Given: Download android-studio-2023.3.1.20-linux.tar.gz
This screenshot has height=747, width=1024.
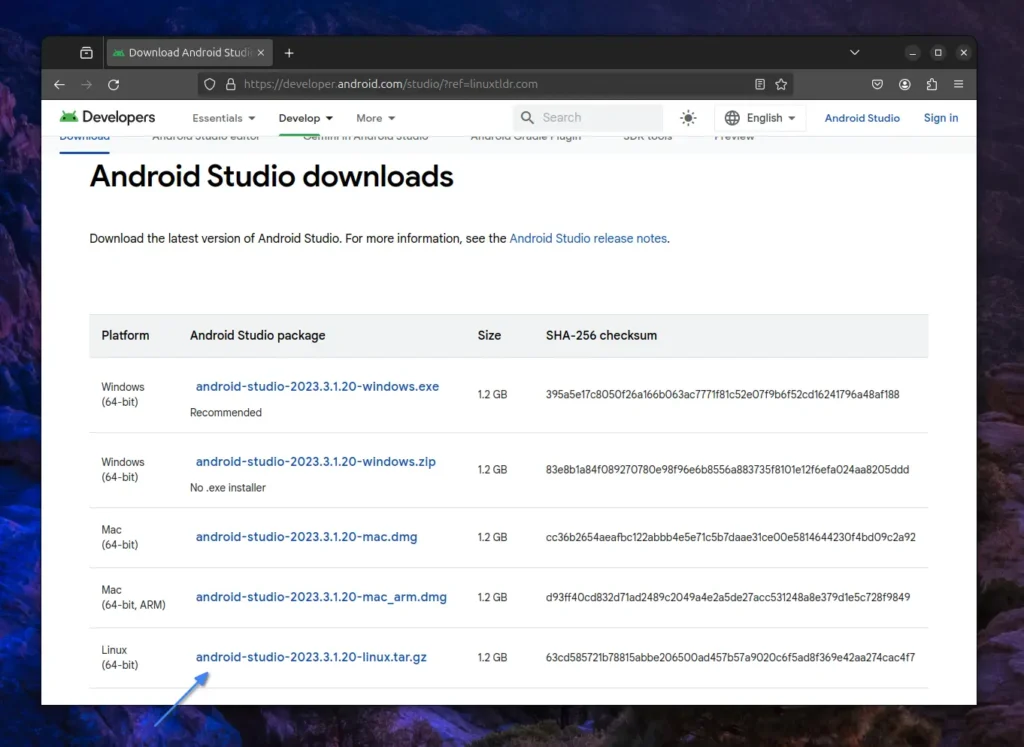Looking at the screenshot, I should (x=311, y=657).
